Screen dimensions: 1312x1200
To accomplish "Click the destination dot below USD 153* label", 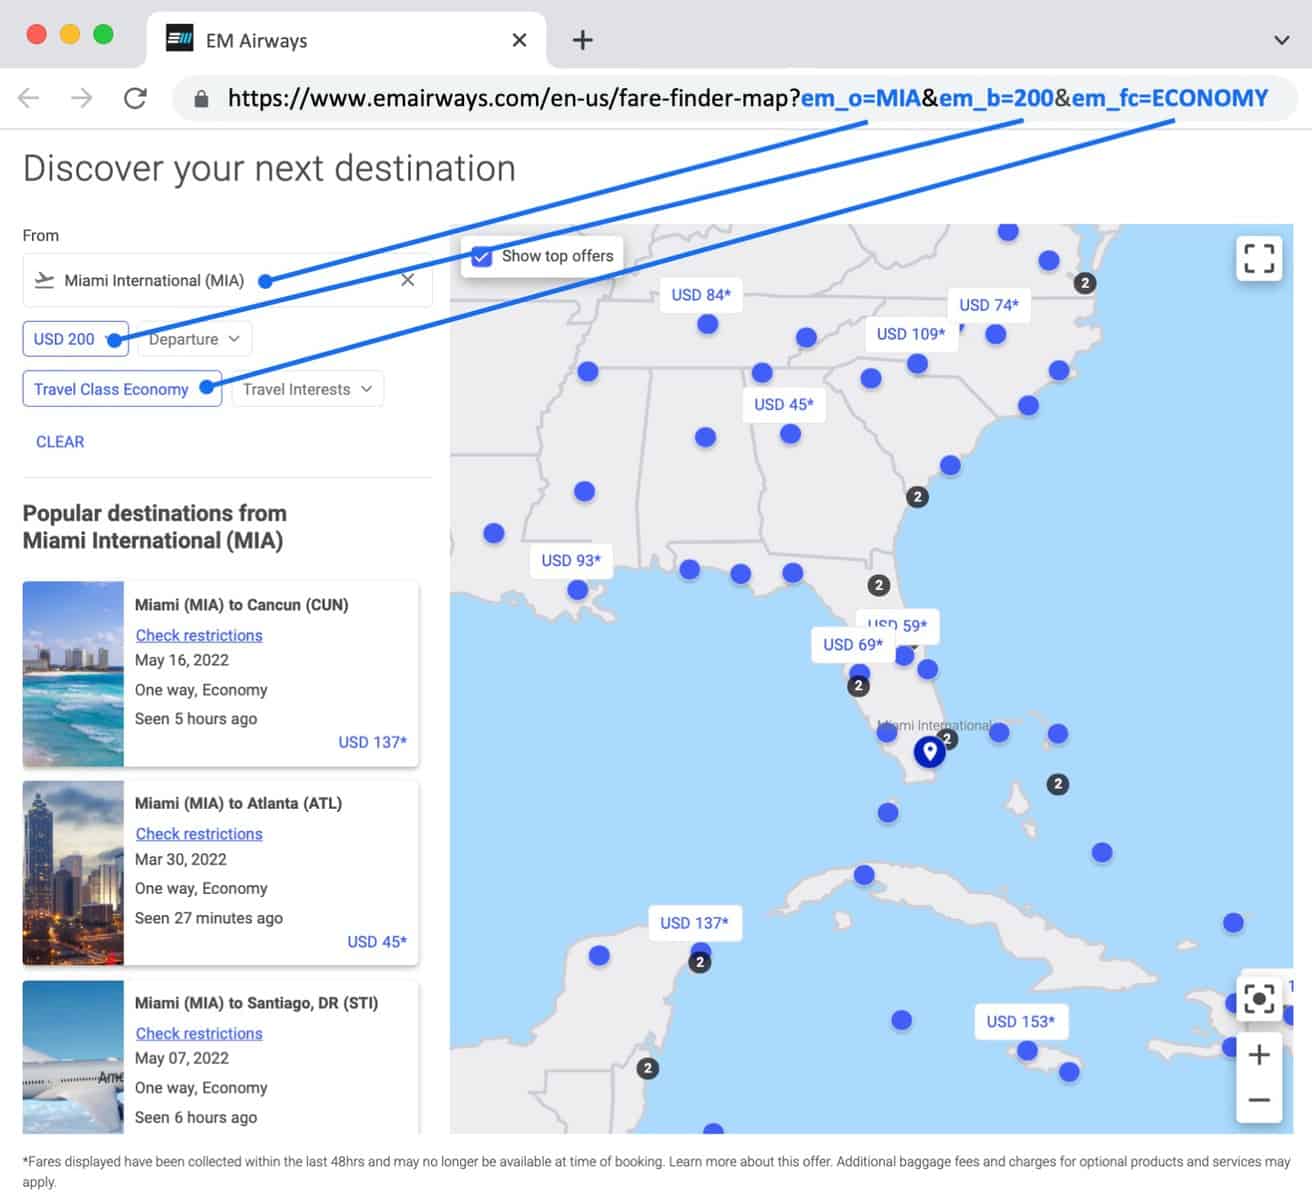I will (x=1027, y=1050).
